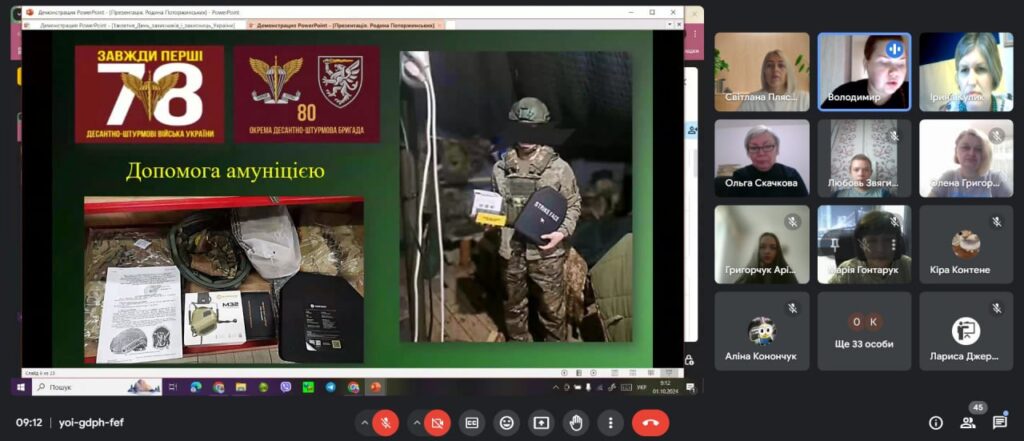The width and height of the screenshot is (1024, 441).
Task: Click soldier photo on the slide
Action: point(515,197)
